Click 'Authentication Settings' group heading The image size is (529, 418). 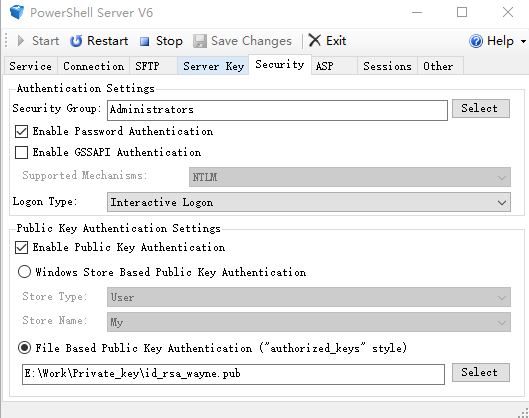[86, 88]
